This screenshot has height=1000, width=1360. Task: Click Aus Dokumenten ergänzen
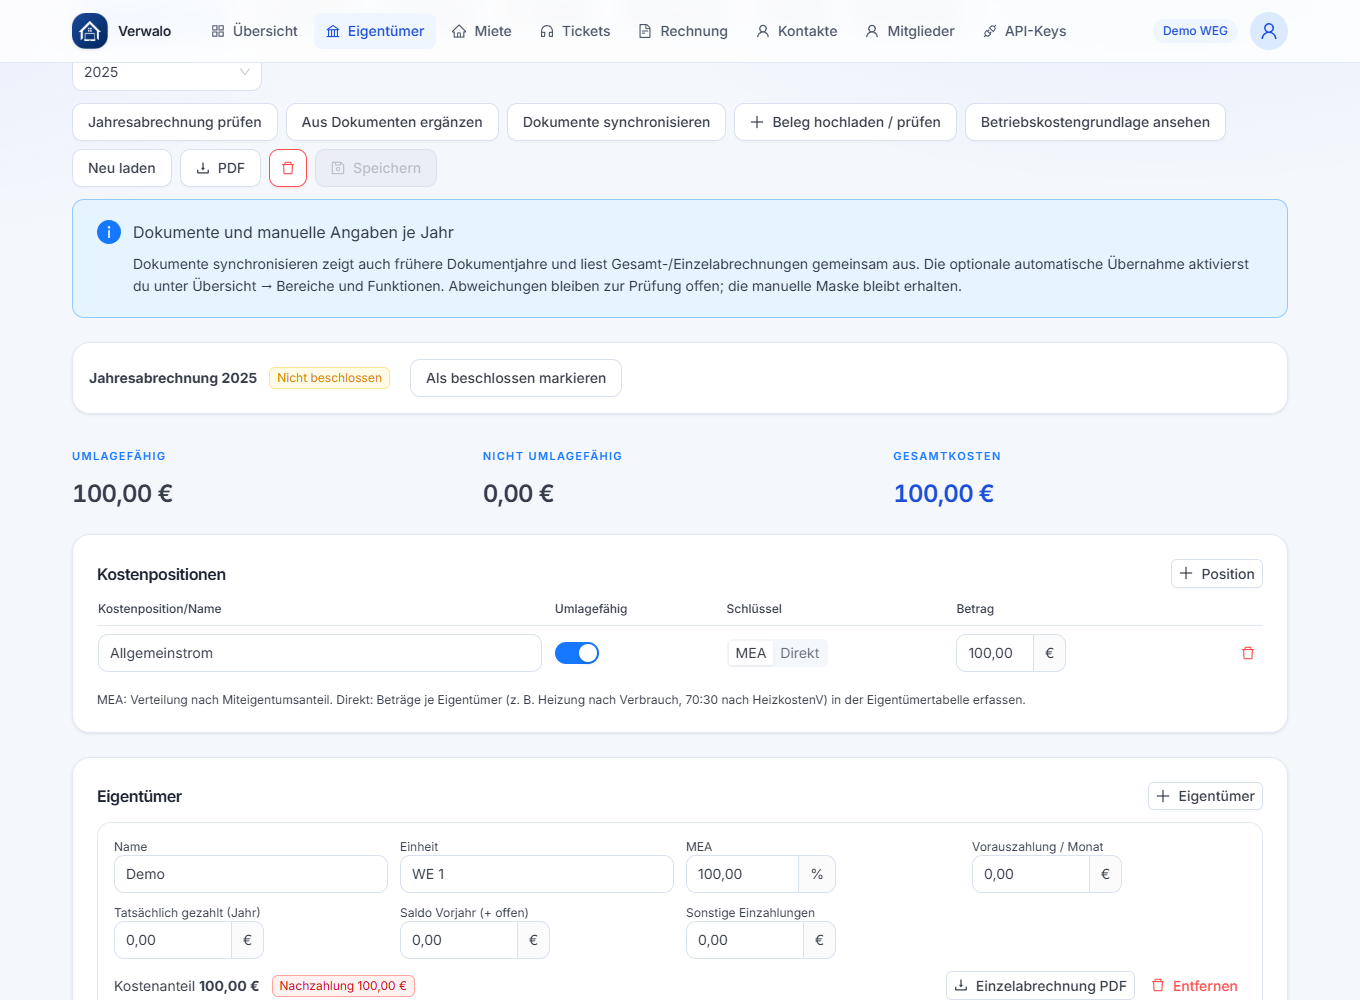(x=392, y=122)
